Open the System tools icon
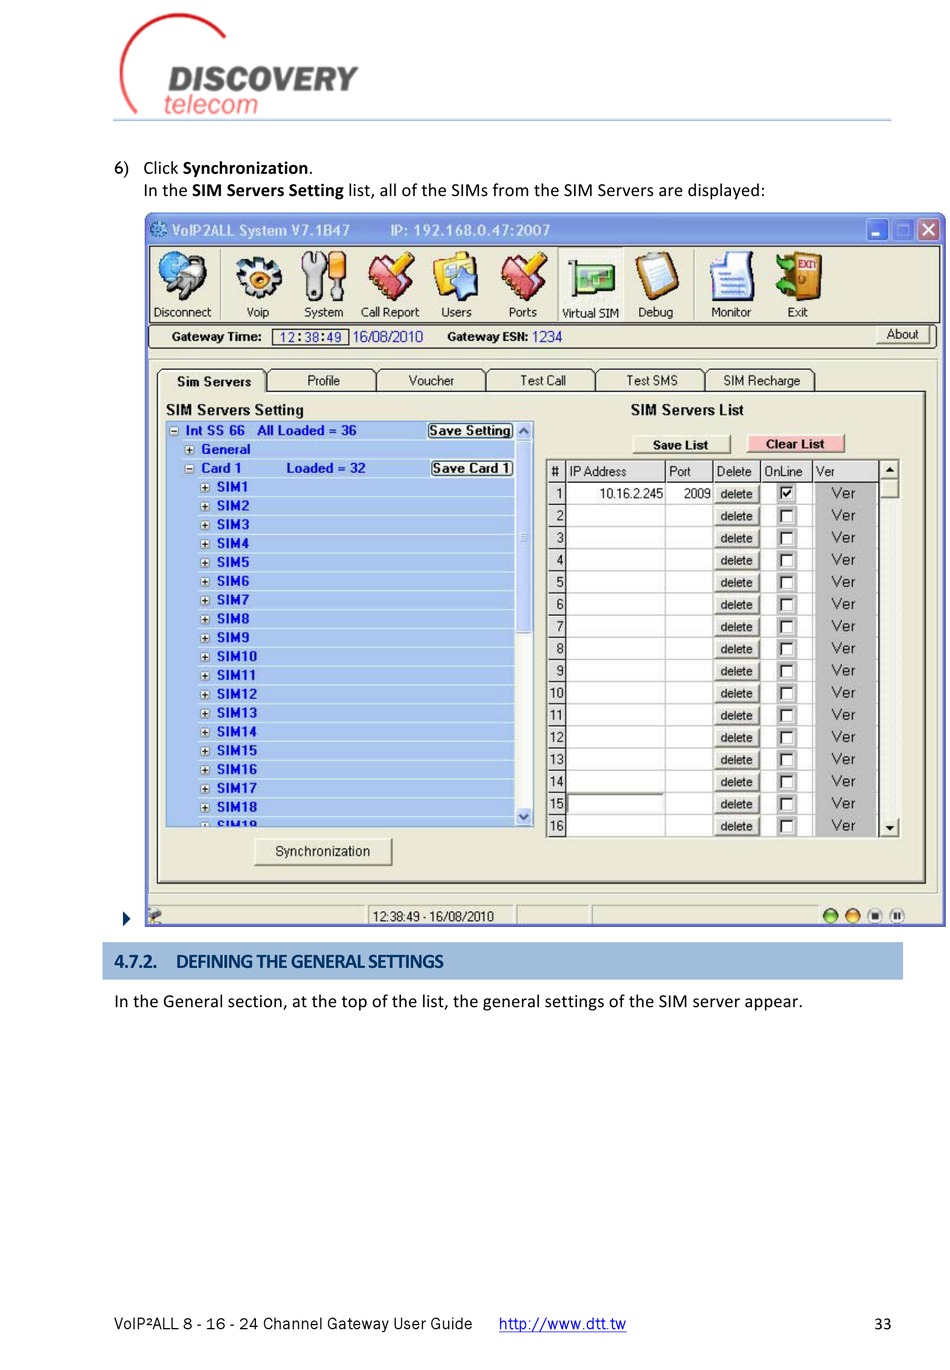This screenshot has height=1370, width=950. coord(323,278)
